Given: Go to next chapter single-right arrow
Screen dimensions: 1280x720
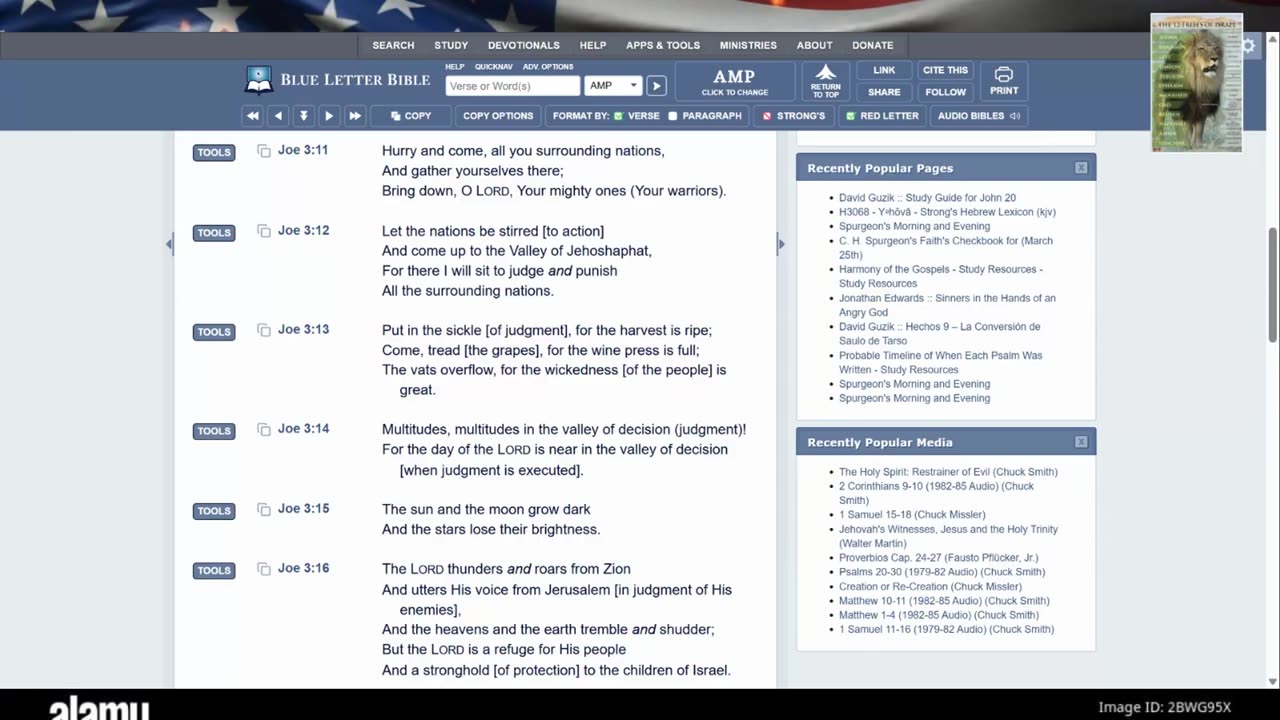Looking at the screenshot, I should click(x=329, y=116).
